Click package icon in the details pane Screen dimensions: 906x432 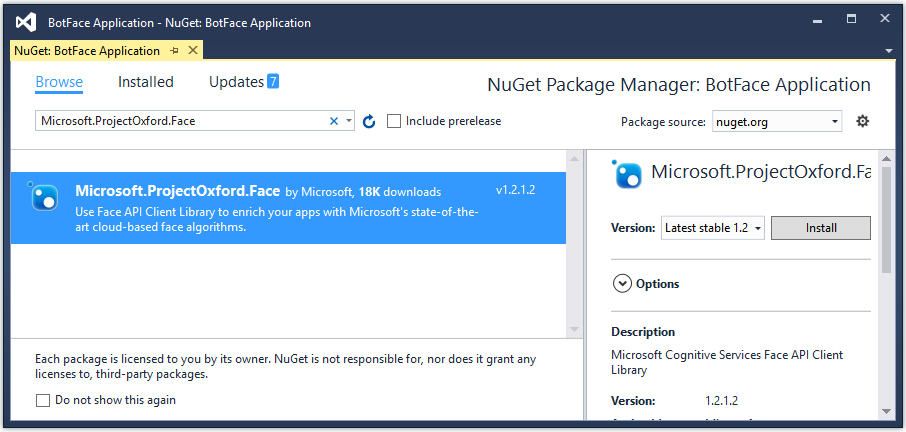(x=626, y=174)
